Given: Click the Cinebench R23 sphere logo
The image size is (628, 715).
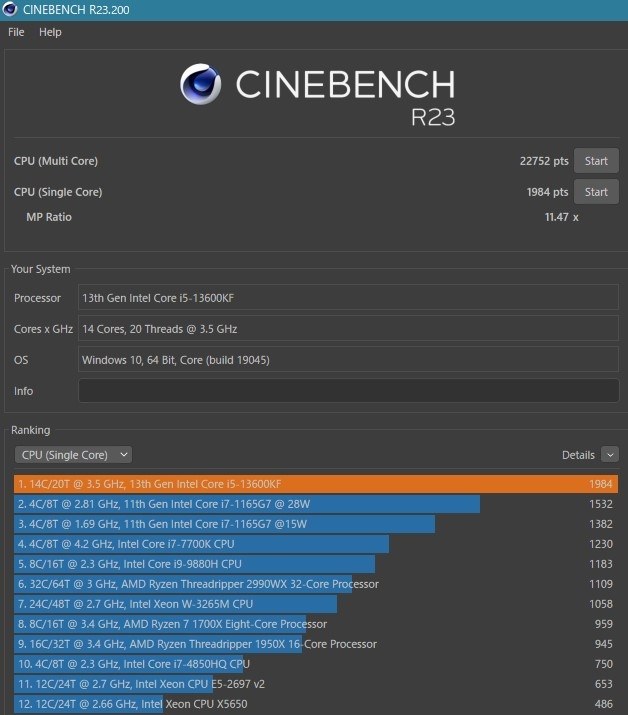Looking at the screenshot, I should pos(201,84).
